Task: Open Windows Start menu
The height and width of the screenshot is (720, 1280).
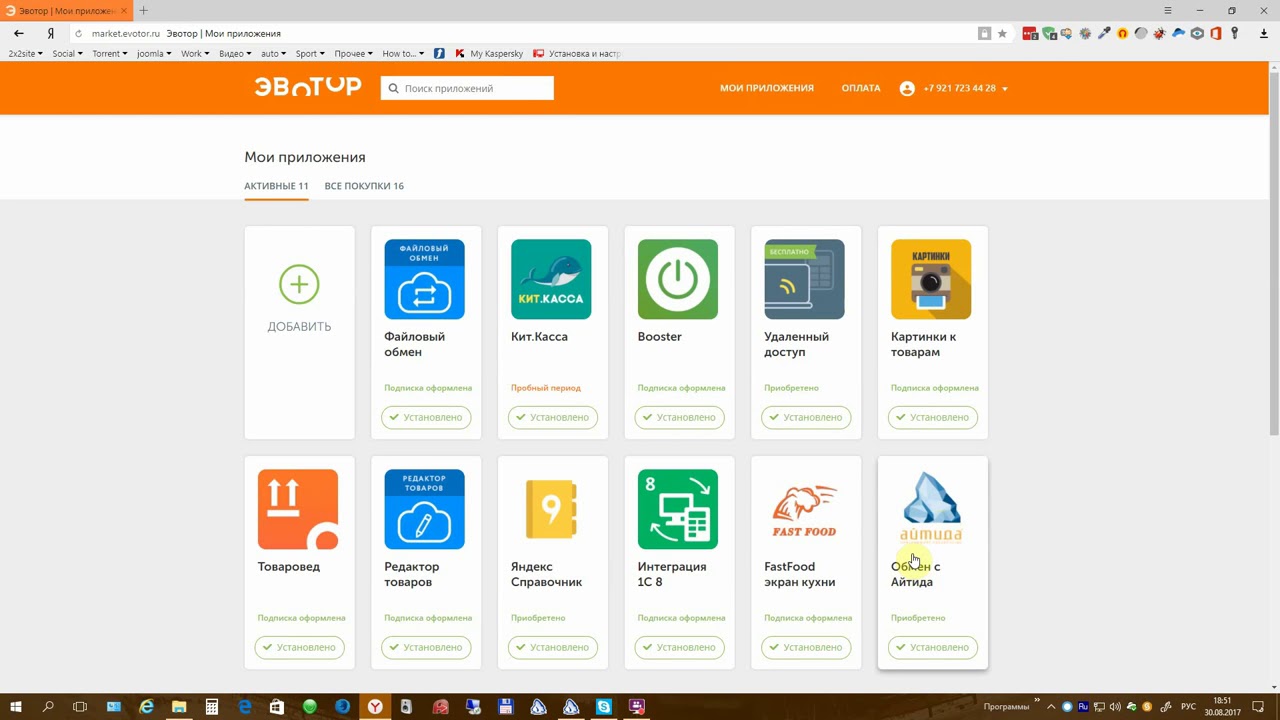Action: tap(16, 707)
